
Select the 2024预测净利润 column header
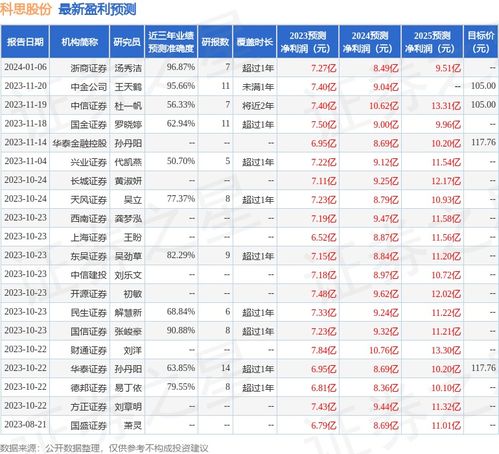[370, 42]
